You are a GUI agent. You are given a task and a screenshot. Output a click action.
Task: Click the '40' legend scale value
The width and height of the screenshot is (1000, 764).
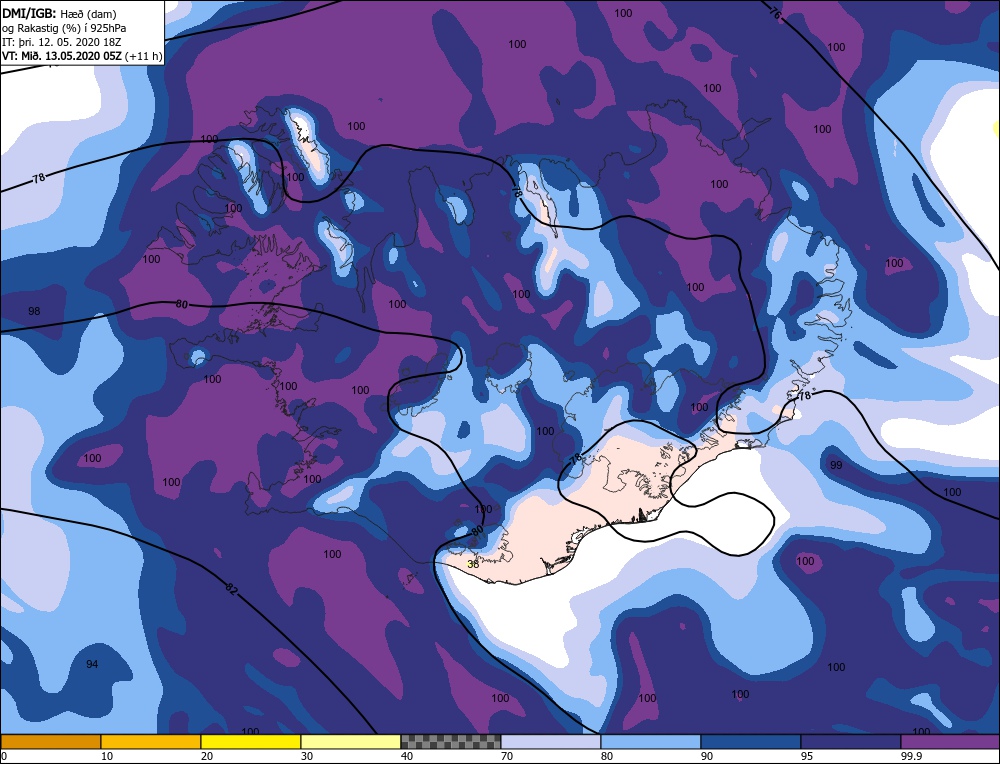[x=407, y=756]
